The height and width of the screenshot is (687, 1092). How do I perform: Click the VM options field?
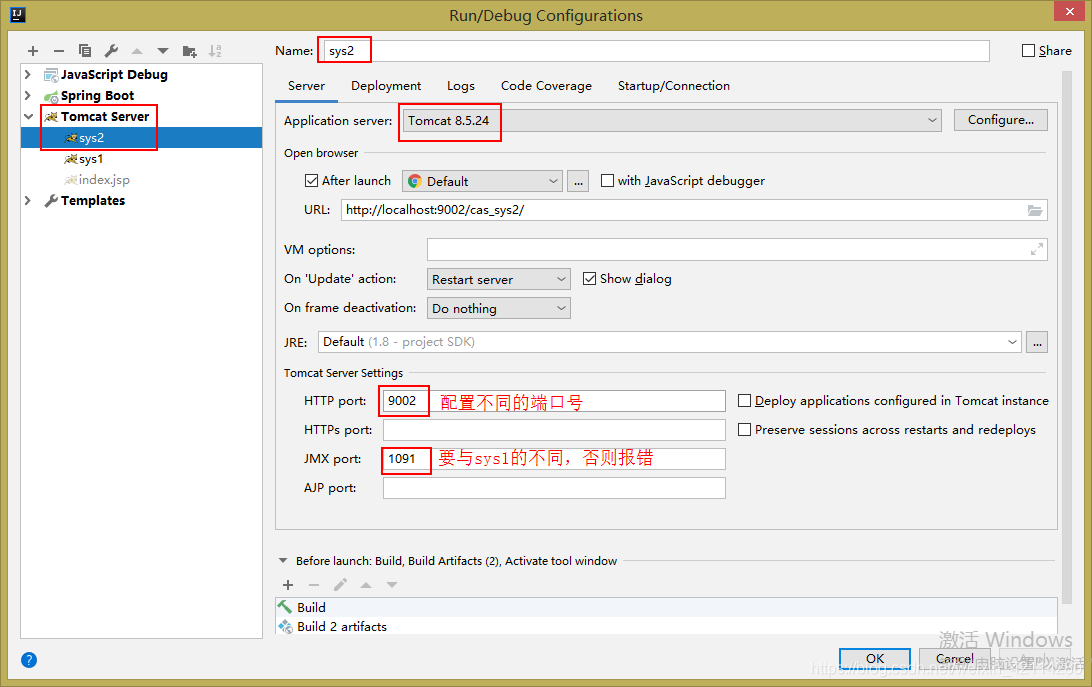(x=737, y=249)
